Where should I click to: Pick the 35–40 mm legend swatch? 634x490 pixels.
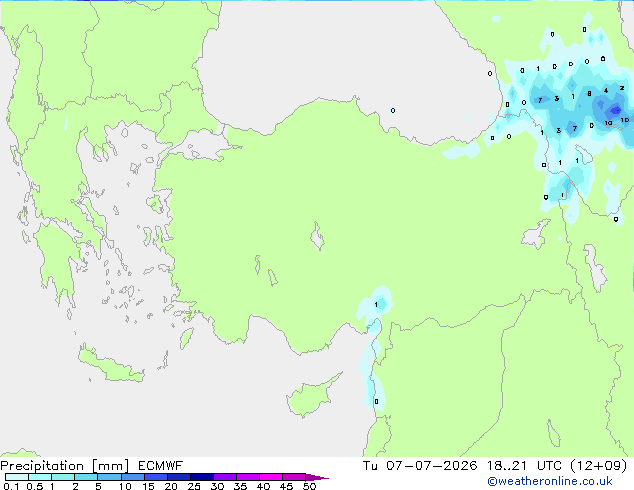(x=247, y=477)
